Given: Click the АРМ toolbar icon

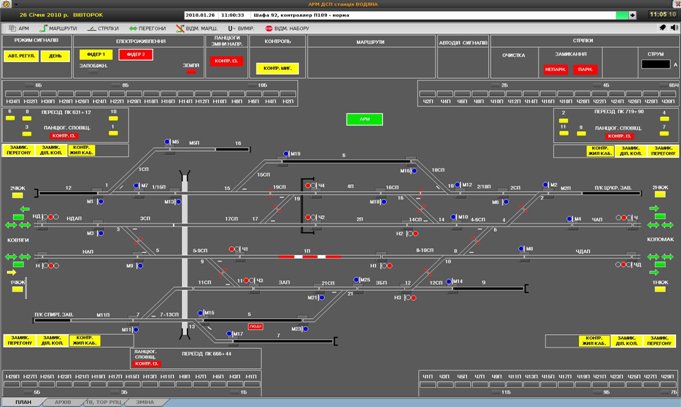Looking at the screenshot, I should click(x=20, y=30).
